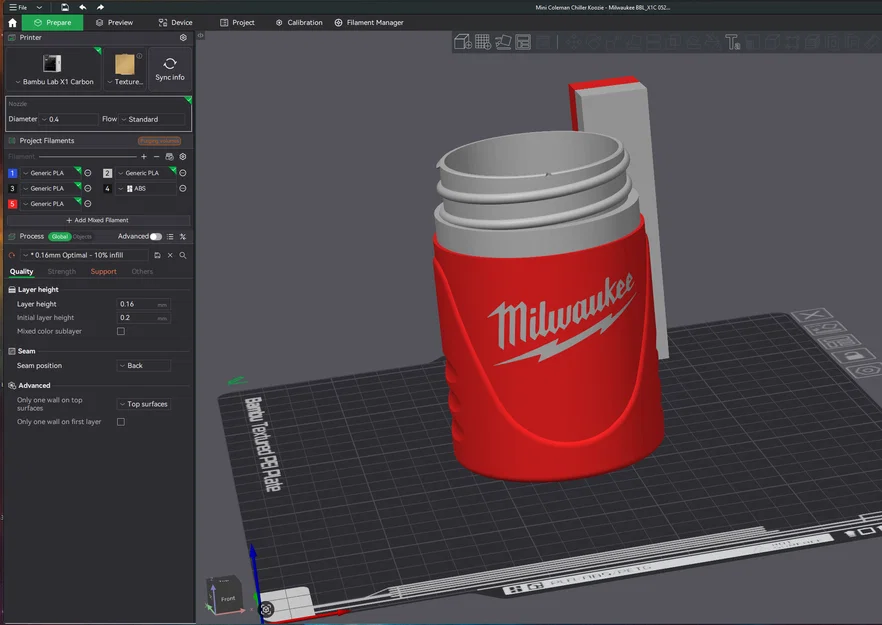Delete filament 4 ABS with circle-minus

pyautogui.click(x=183, y=188)
